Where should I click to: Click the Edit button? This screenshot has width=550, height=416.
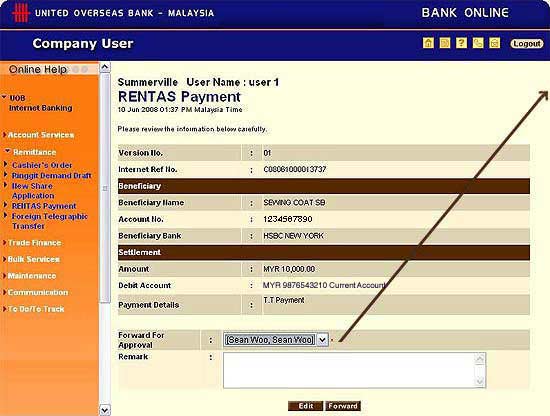coord(306,406)
